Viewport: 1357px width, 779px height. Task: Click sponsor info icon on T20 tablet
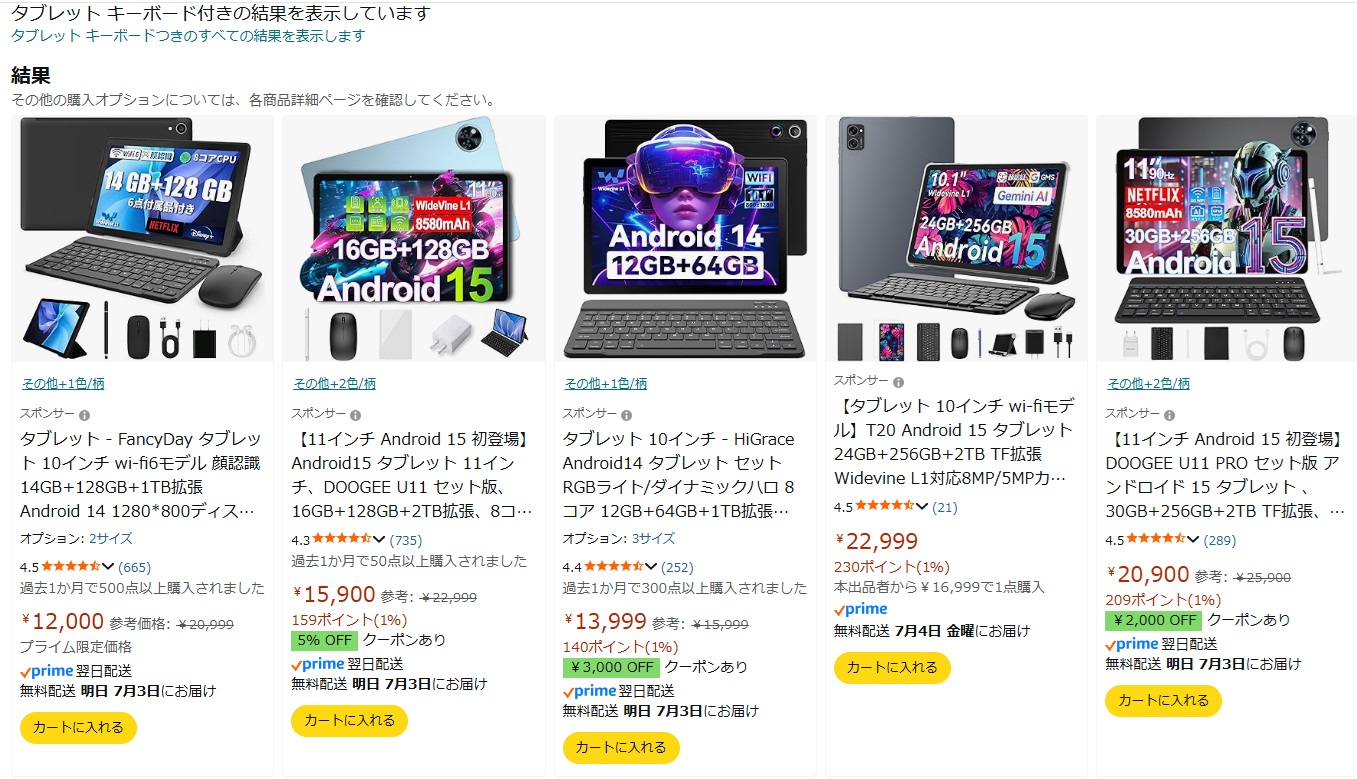coord(898,382)
